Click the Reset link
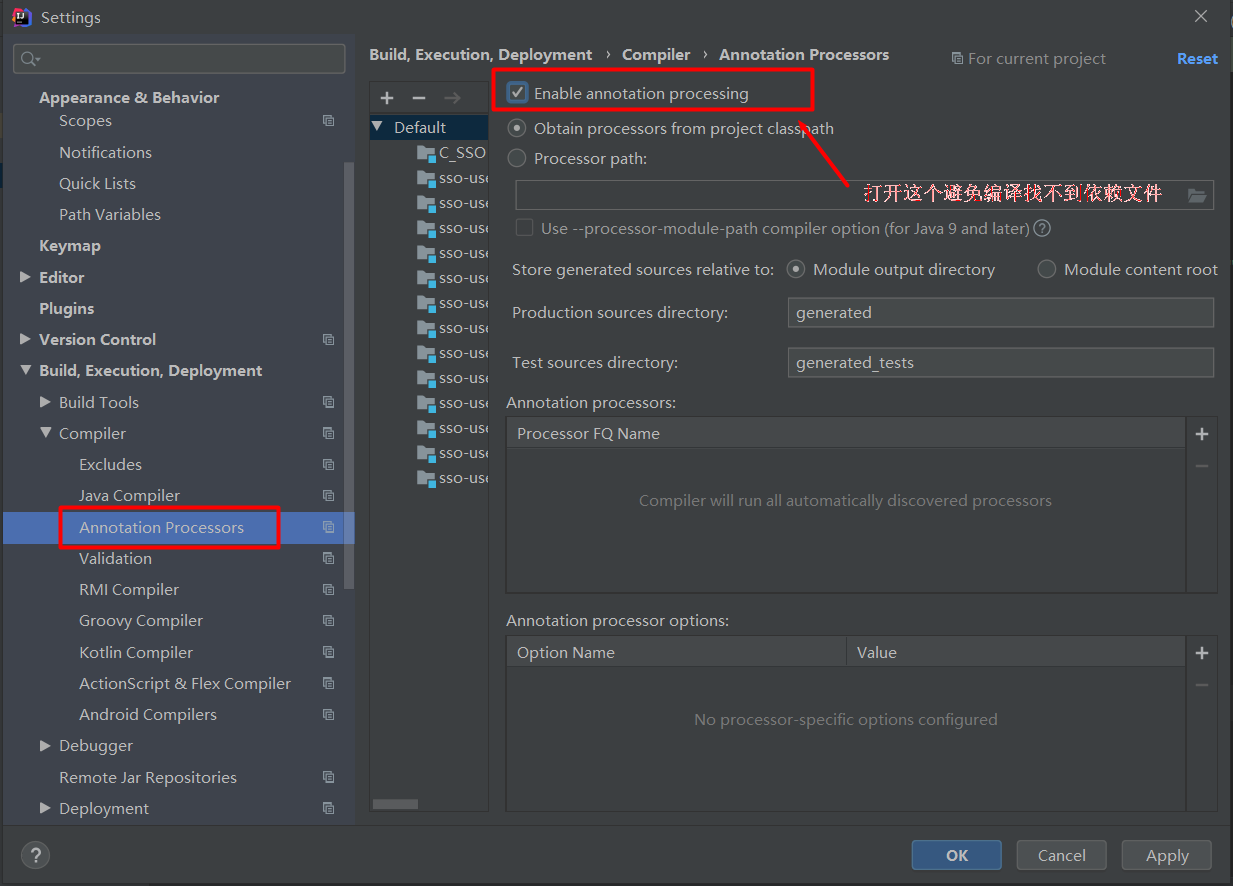 (x=1196, y=59)
